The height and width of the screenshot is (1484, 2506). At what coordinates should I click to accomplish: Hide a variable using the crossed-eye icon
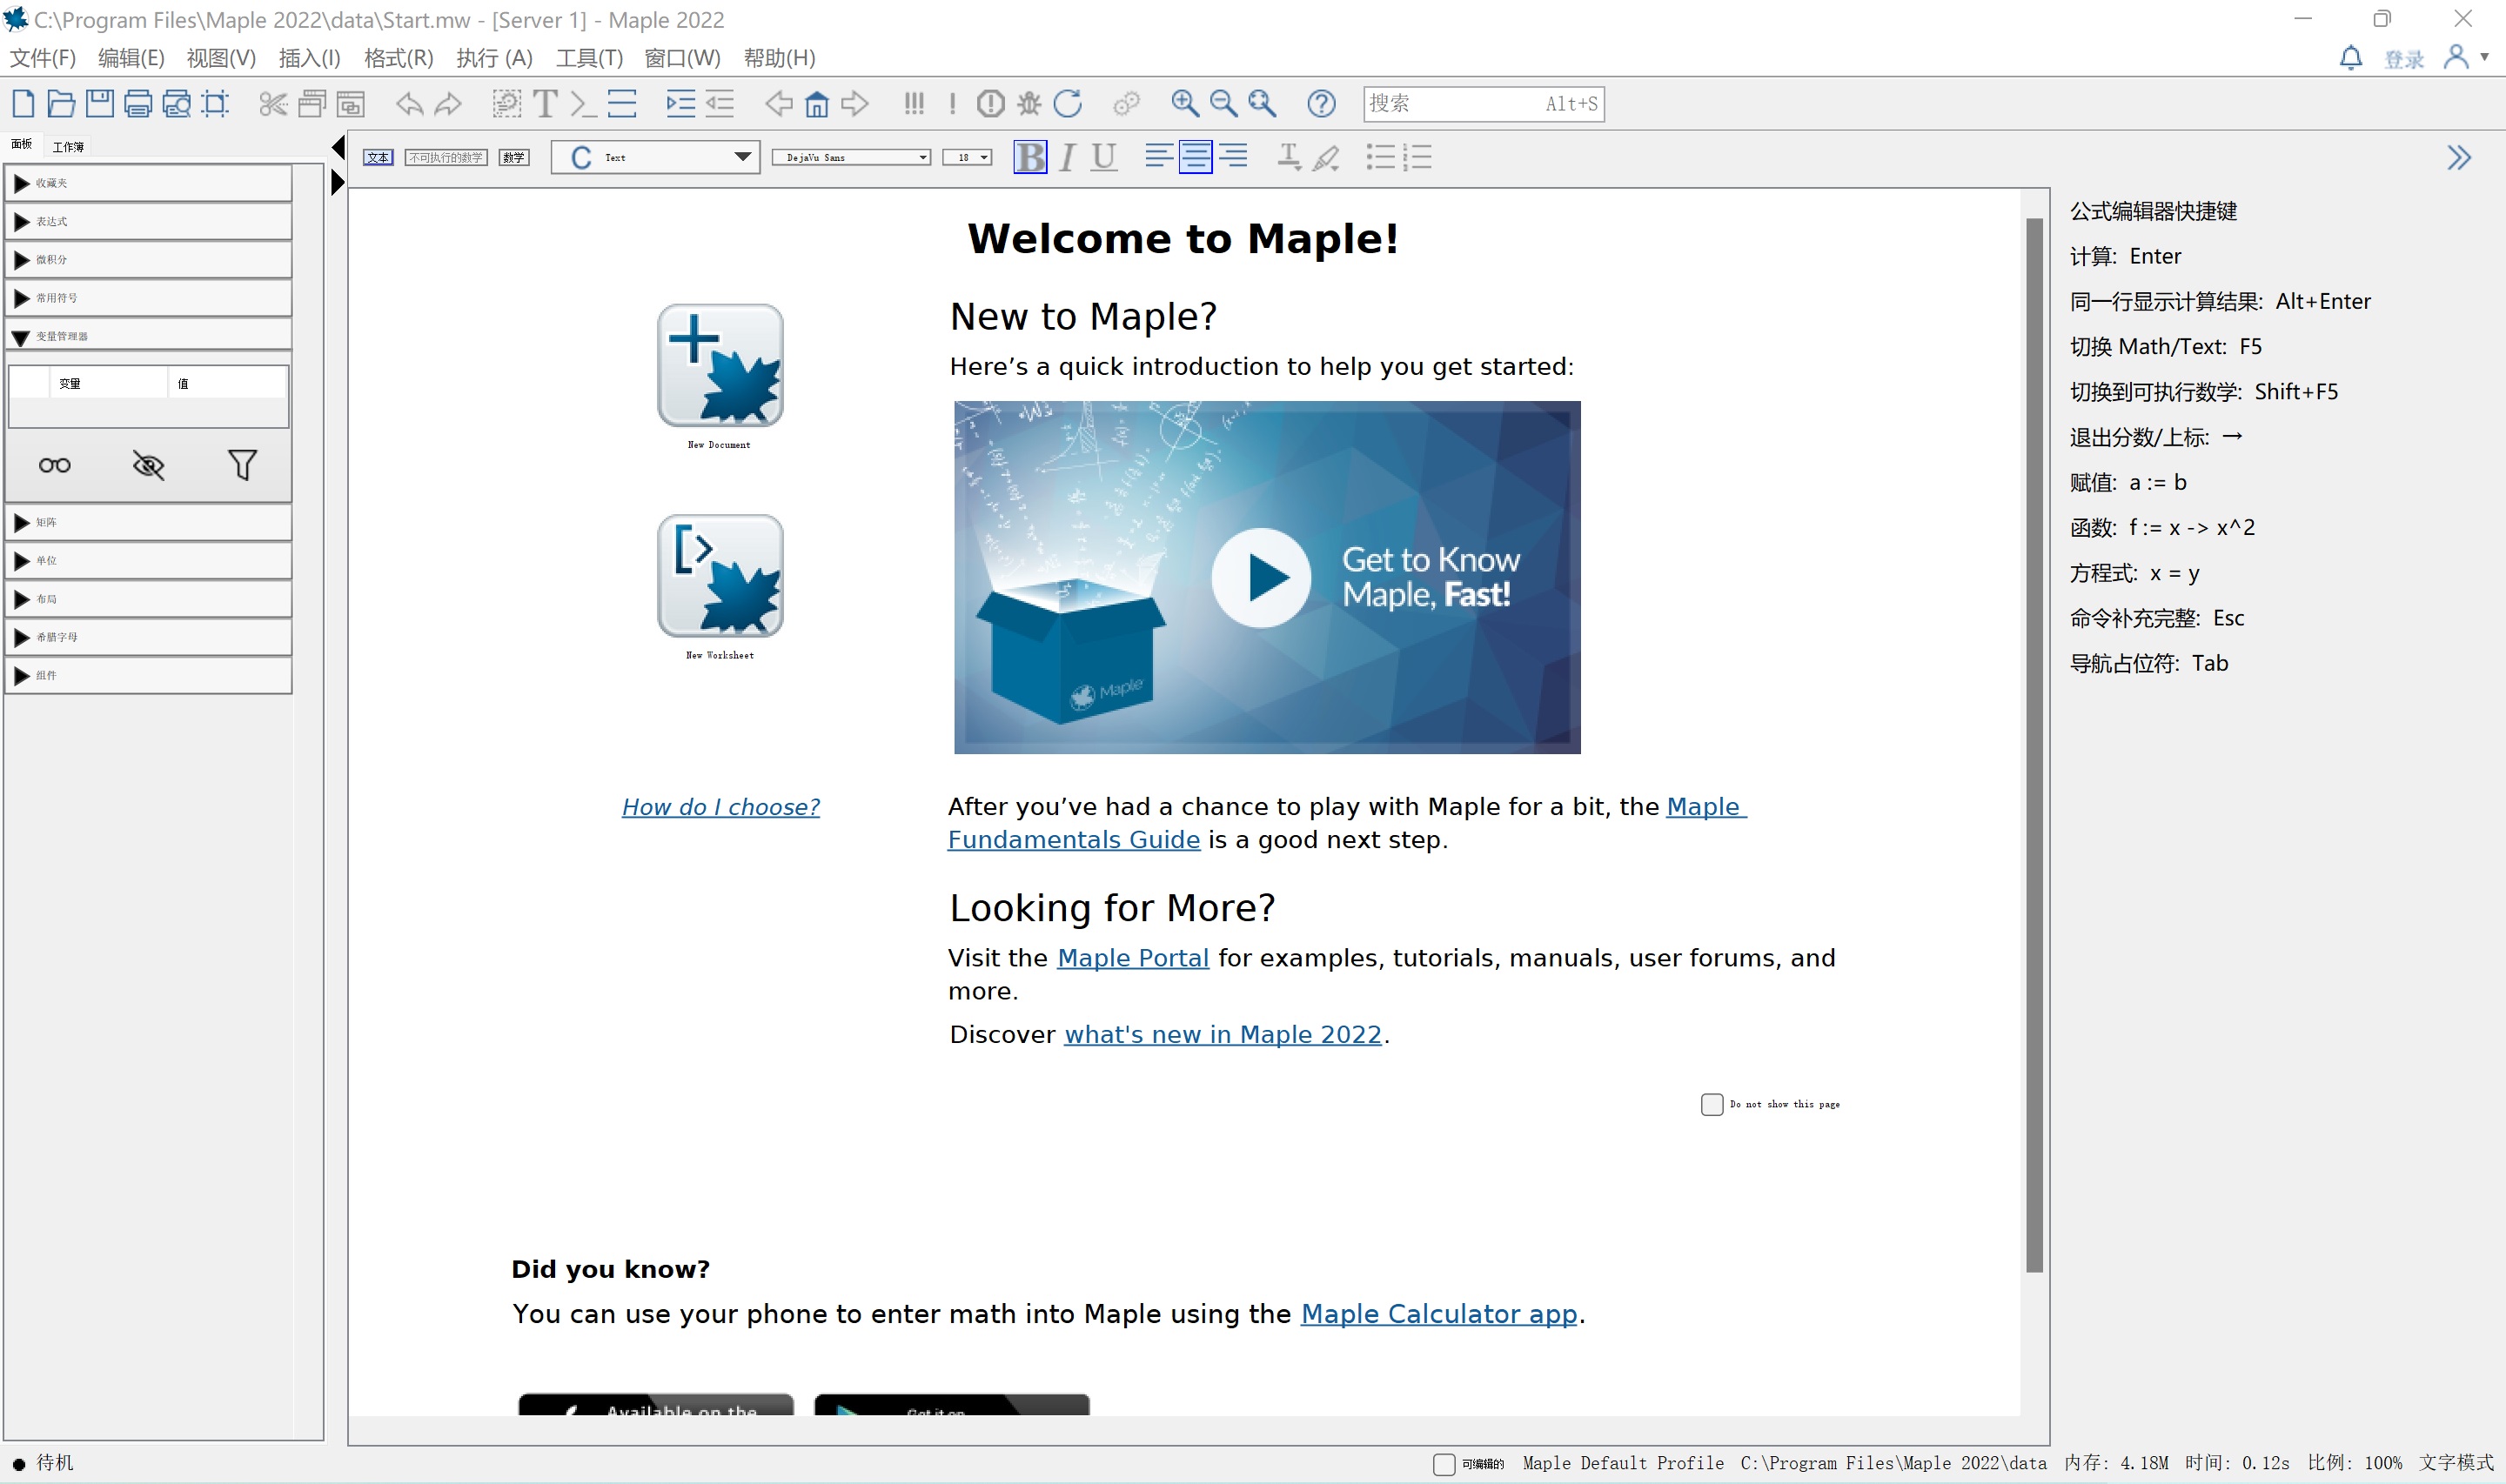(148, 464)
